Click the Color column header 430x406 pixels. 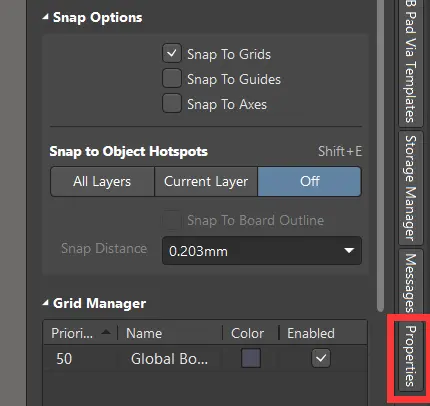[x=251, y=333]
